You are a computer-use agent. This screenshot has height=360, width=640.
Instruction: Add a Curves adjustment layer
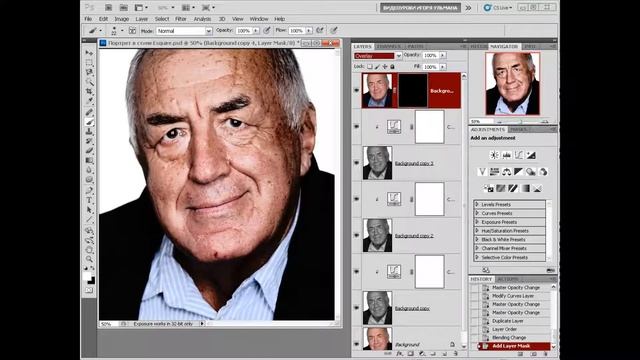coord(519,155)
